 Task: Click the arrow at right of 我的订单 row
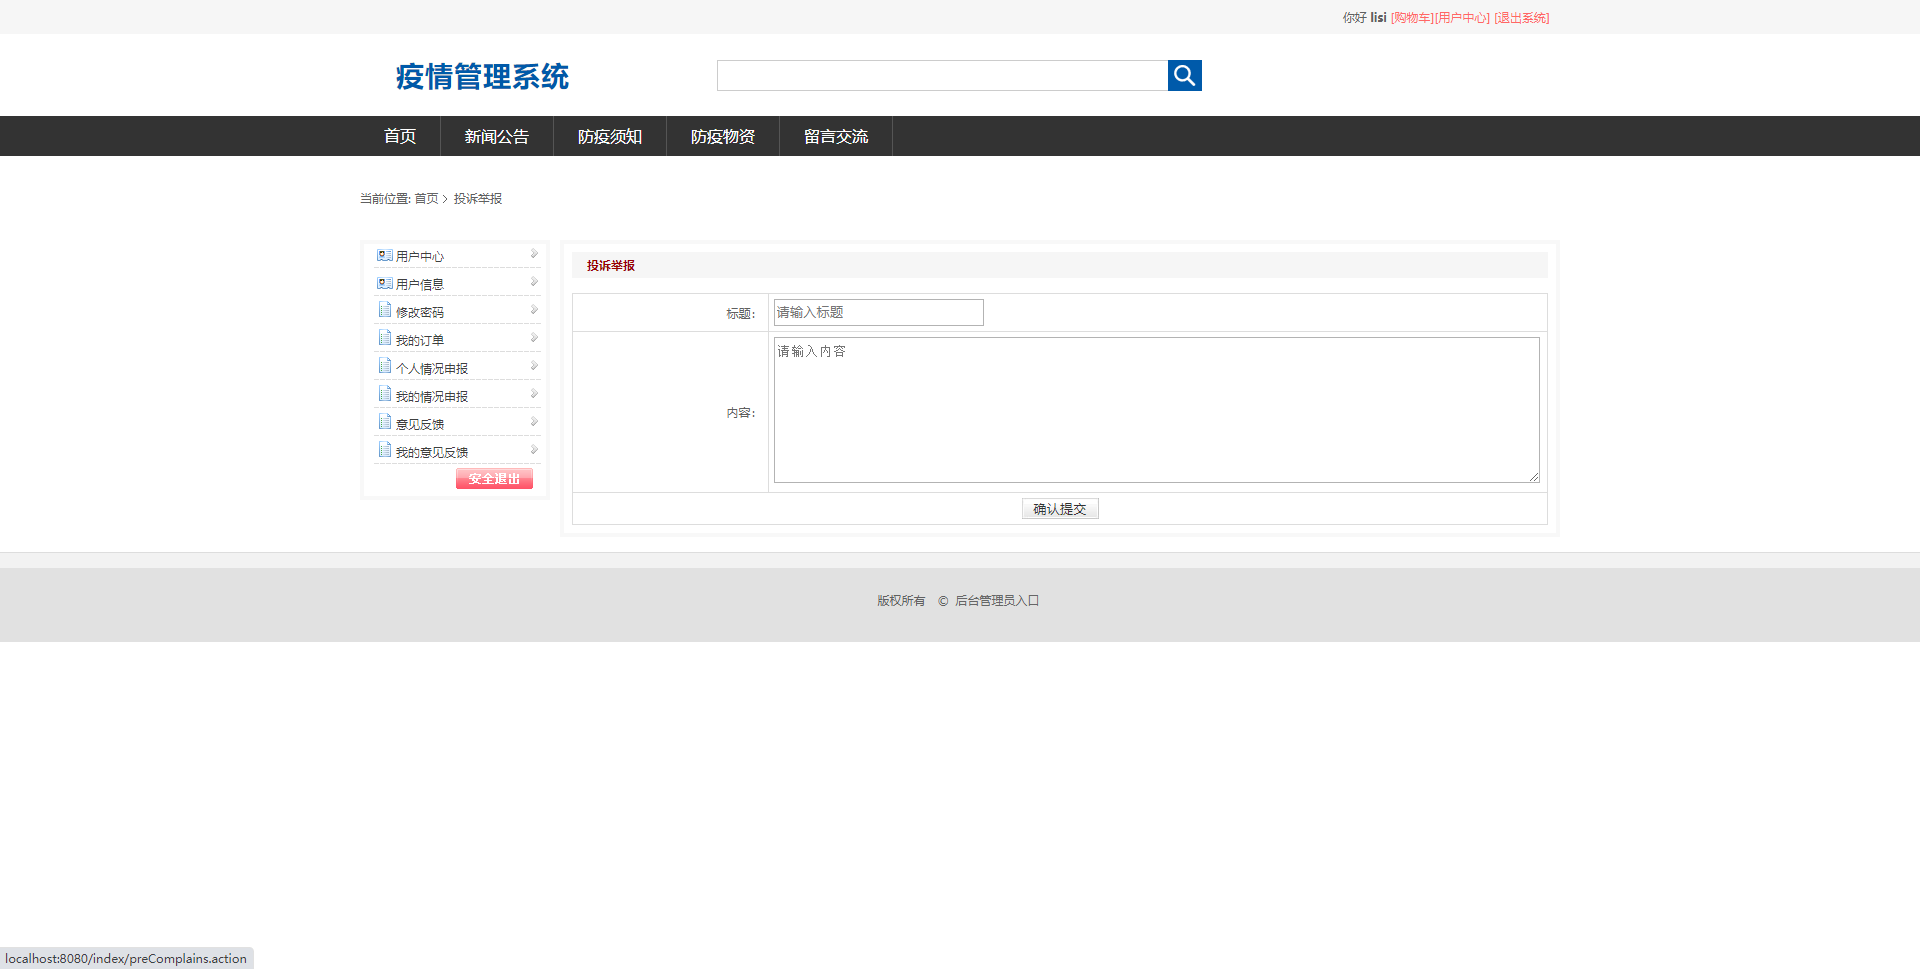[x=534, y=338]
